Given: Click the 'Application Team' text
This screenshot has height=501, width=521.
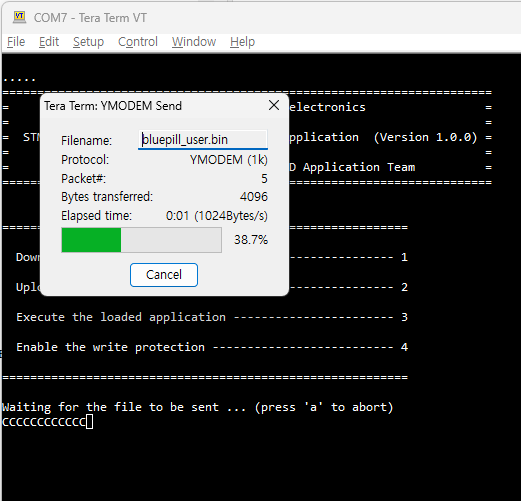Looking at the screenshot, I should (x=359, y=167).
